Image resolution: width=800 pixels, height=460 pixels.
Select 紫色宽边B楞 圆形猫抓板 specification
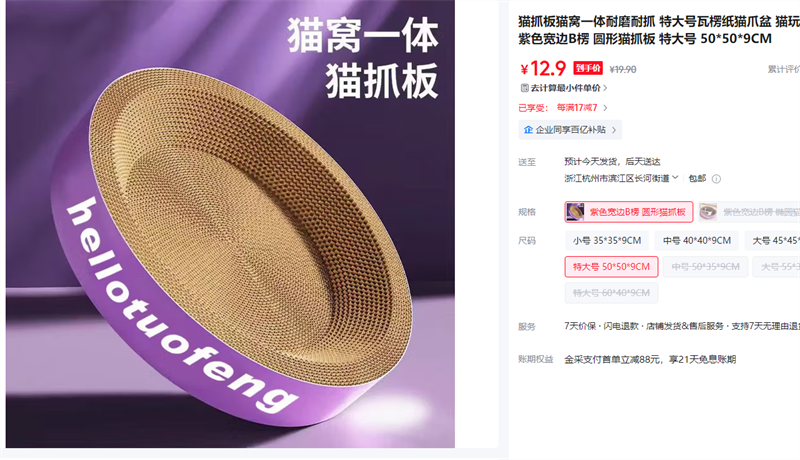pyautogui.click(x=629, y=212)
